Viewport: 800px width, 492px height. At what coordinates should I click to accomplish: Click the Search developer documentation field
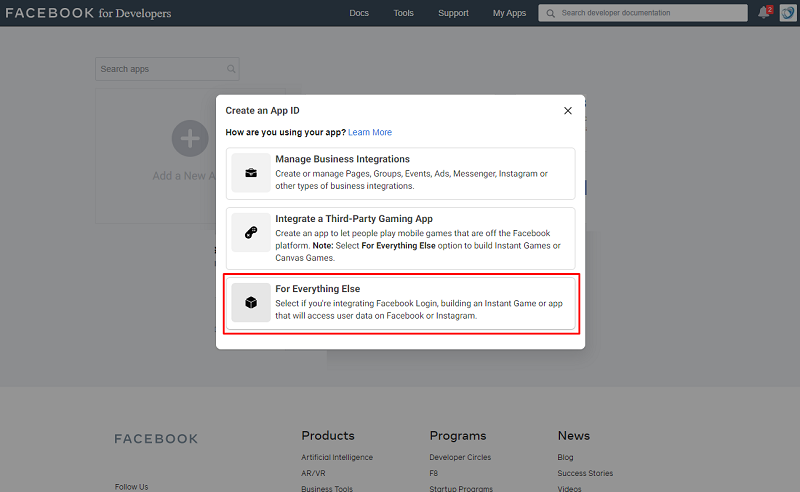[643, 13]
